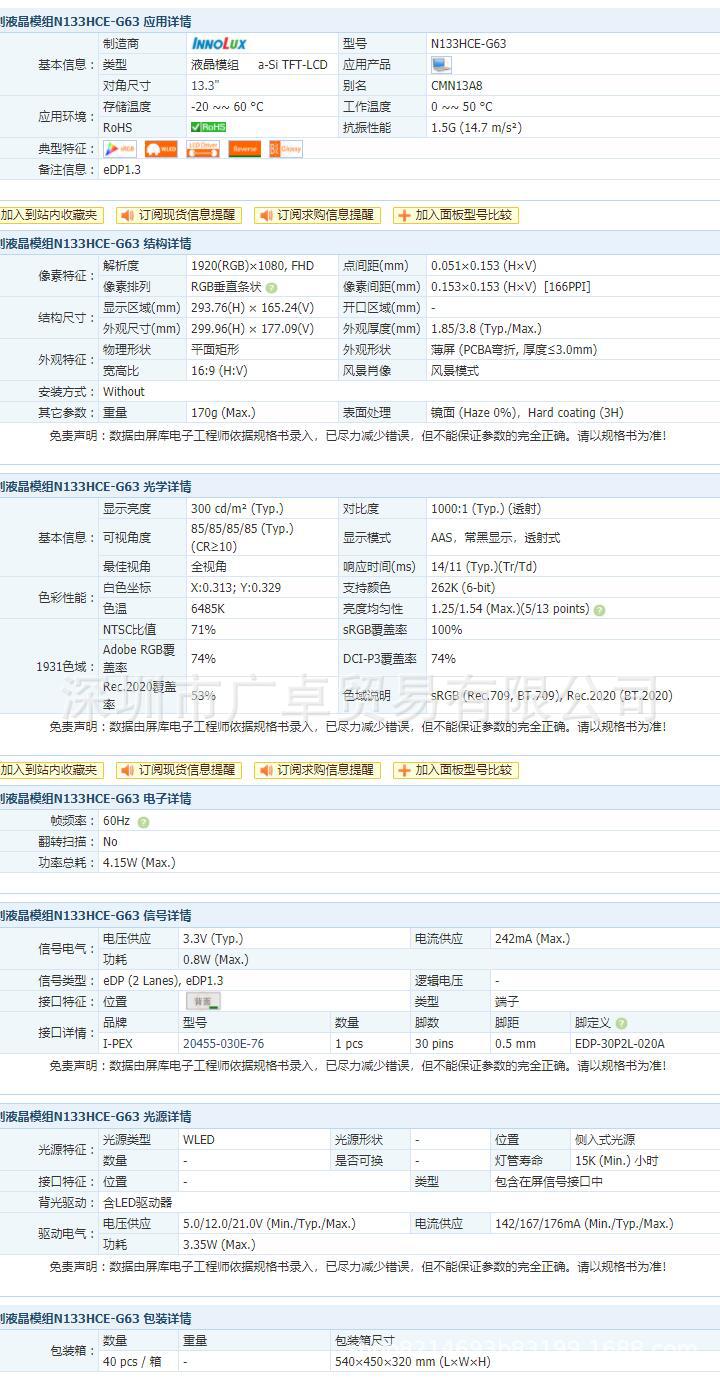Click the sRGB typical feature icon
The image size is (720, 1378).
pyautogui.click(x=120, y=149)
